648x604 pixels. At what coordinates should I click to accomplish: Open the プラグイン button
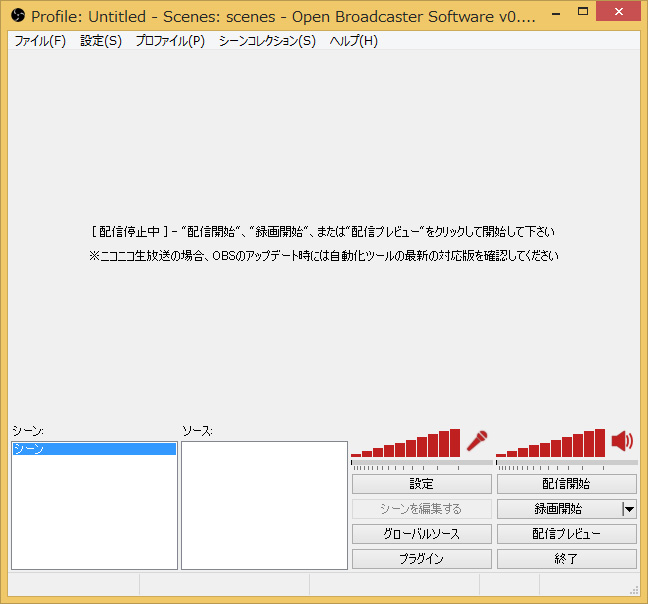[422, 559]
